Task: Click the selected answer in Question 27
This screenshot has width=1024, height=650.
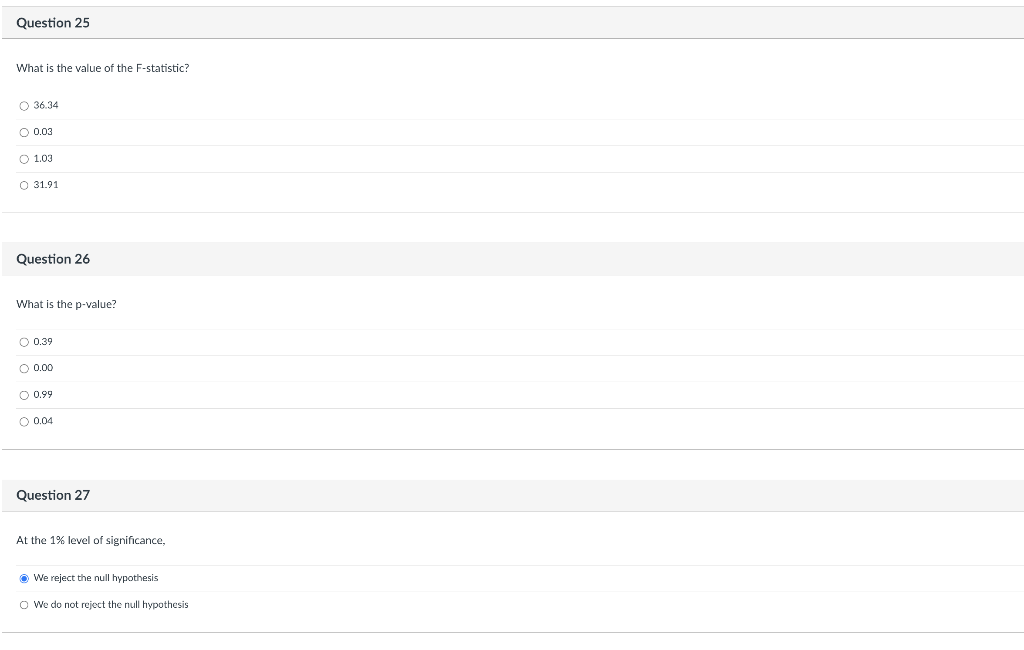Action: coord(95,577)
